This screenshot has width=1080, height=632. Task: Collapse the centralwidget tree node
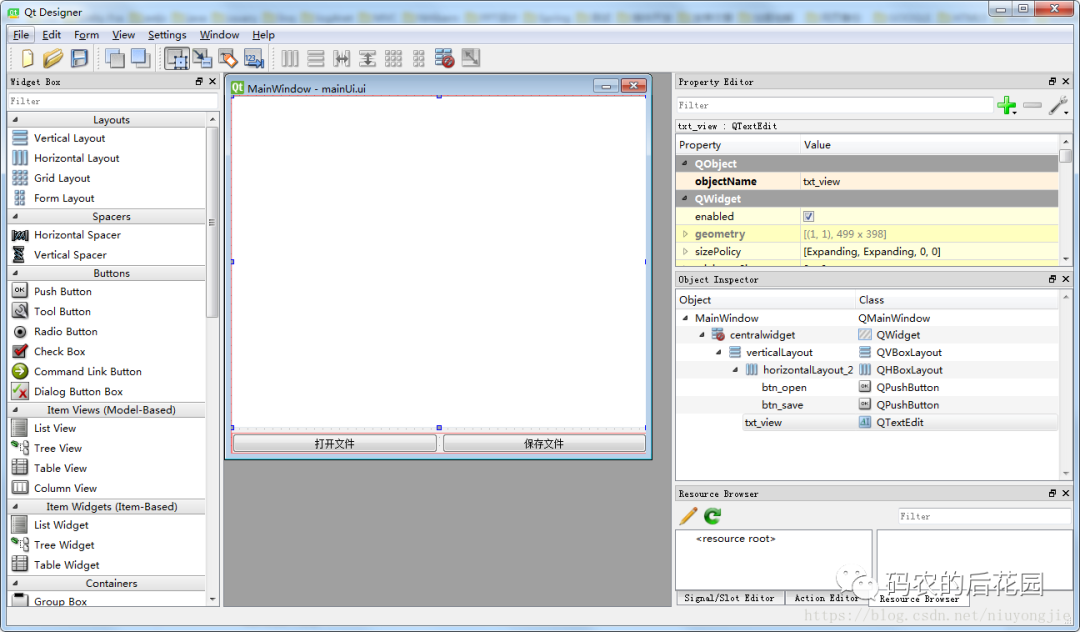(x=702, y=335)
